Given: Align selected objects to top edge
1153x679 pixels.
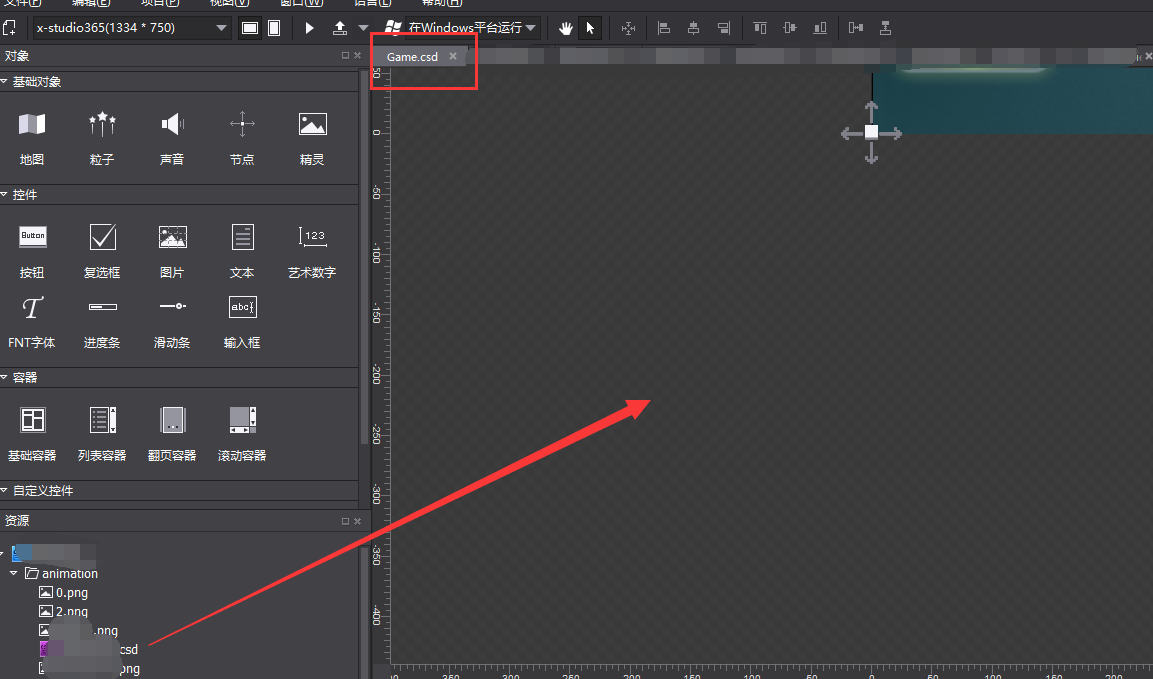Looking at the screenshot, I should click(x=760, y=28).
